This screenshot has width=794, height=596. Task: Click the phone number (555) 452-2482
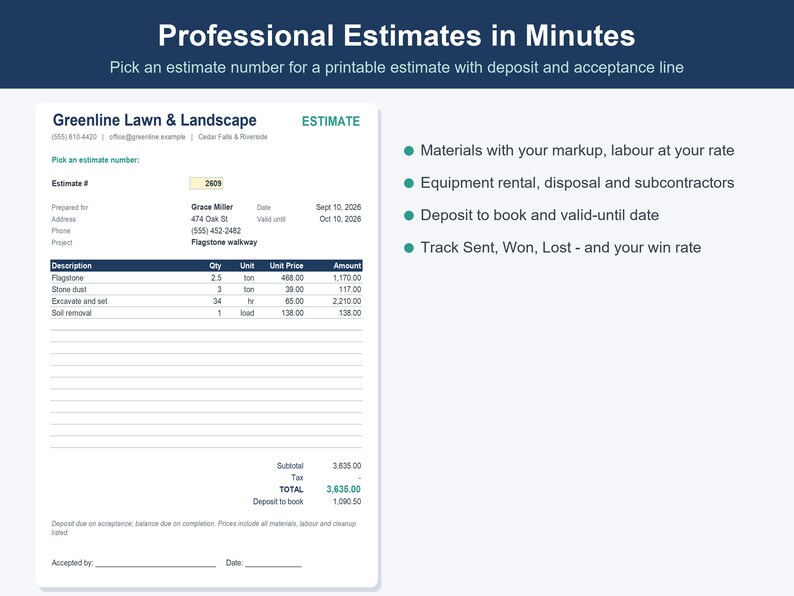pyautogui.click(x=216, y=230)
